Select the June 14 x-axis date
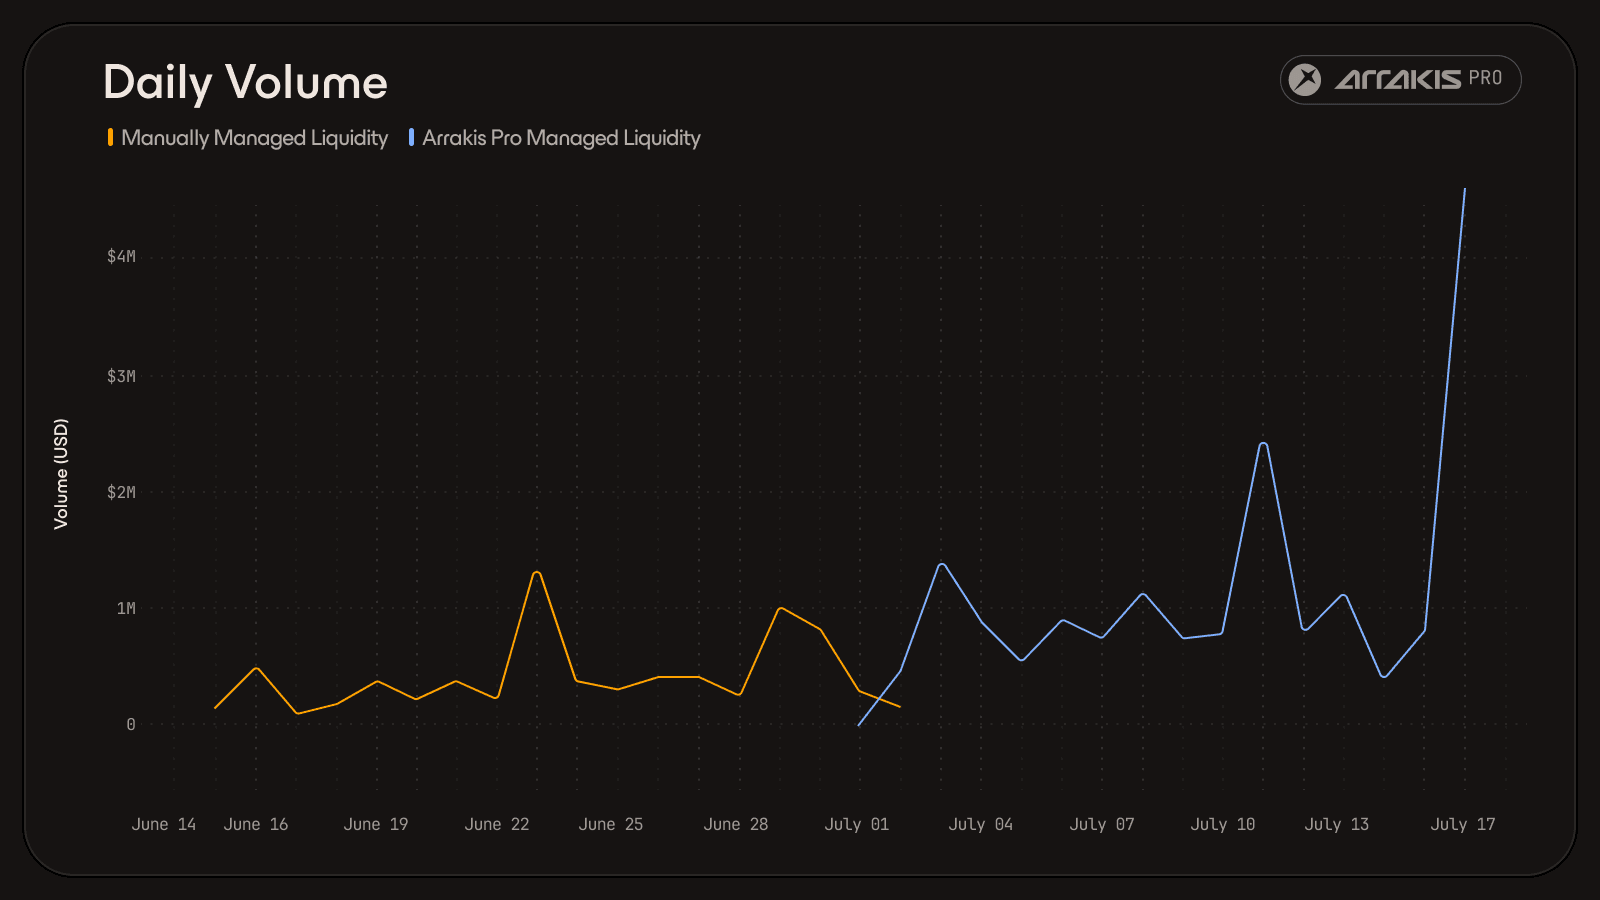The width and height of the screenshot is (1600, 900). 164,824
